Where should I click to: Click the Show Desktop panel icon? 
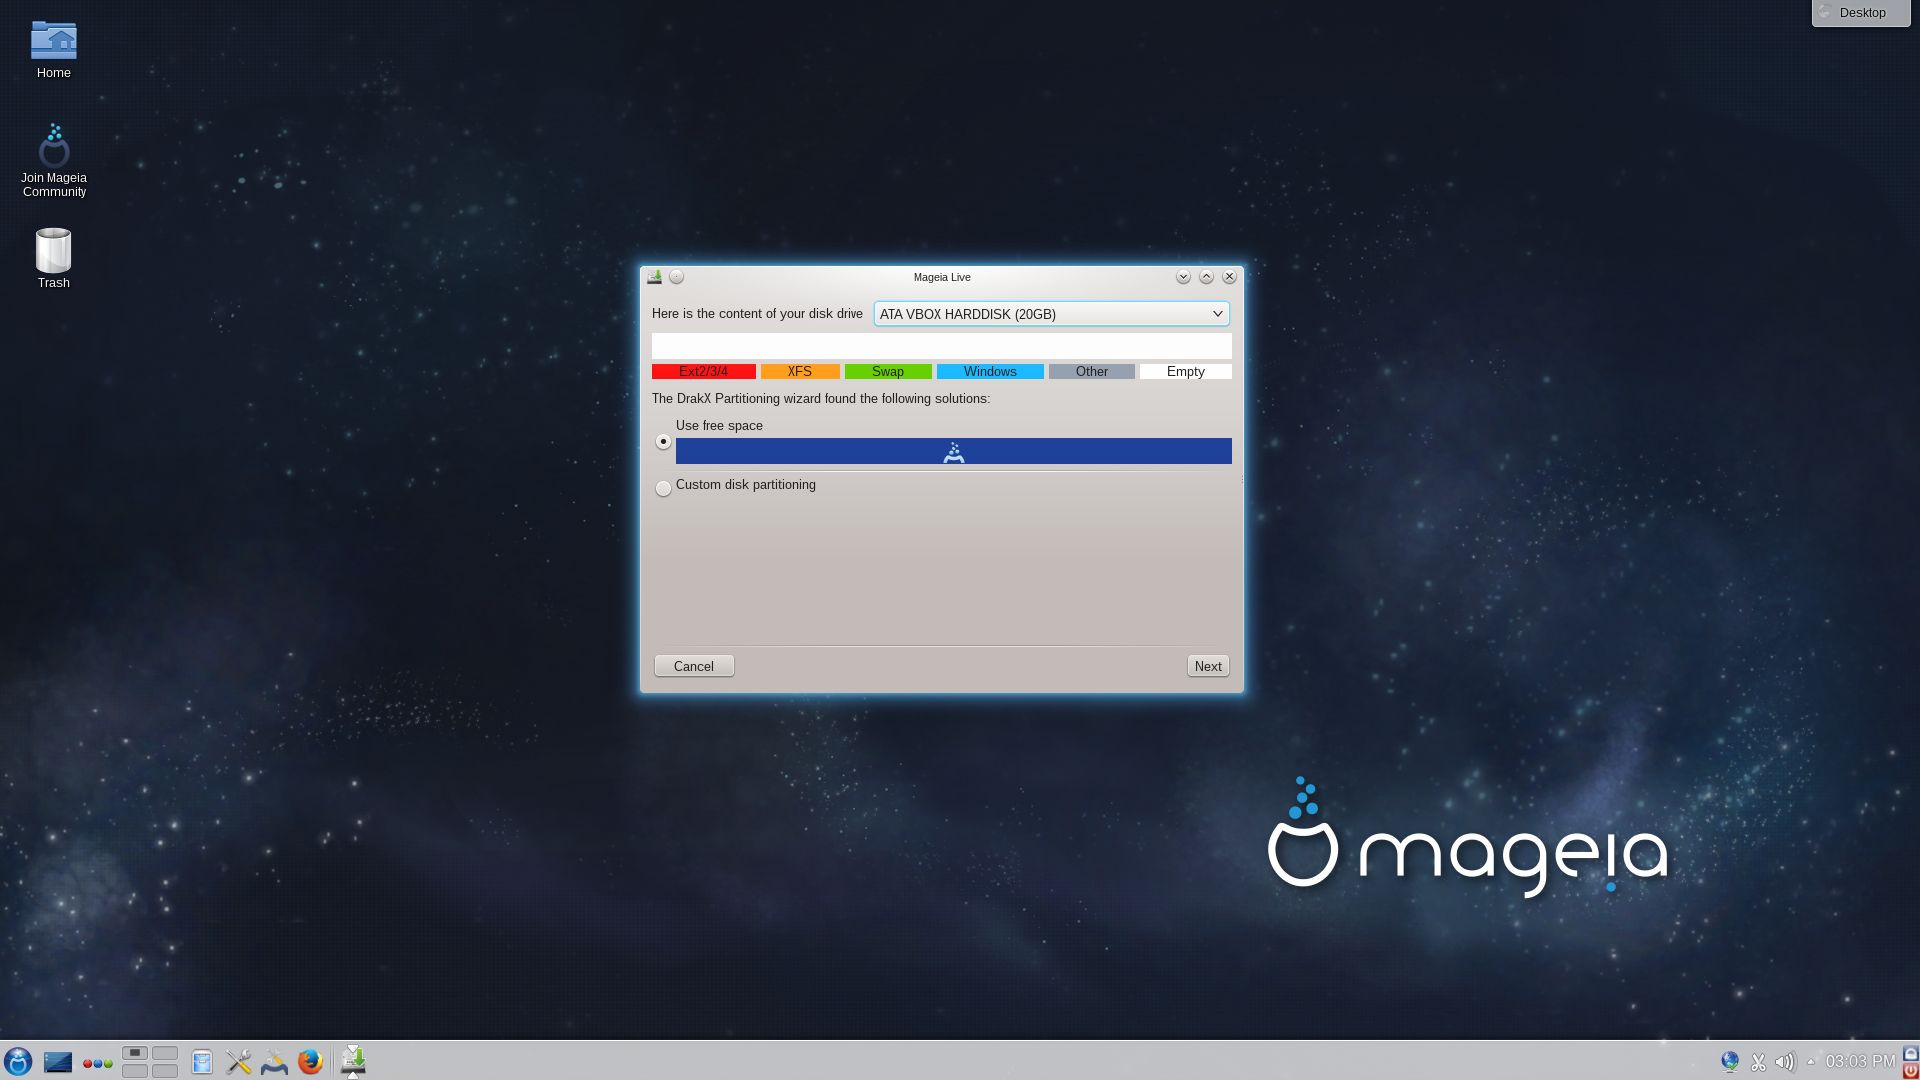pos(58,1061)
